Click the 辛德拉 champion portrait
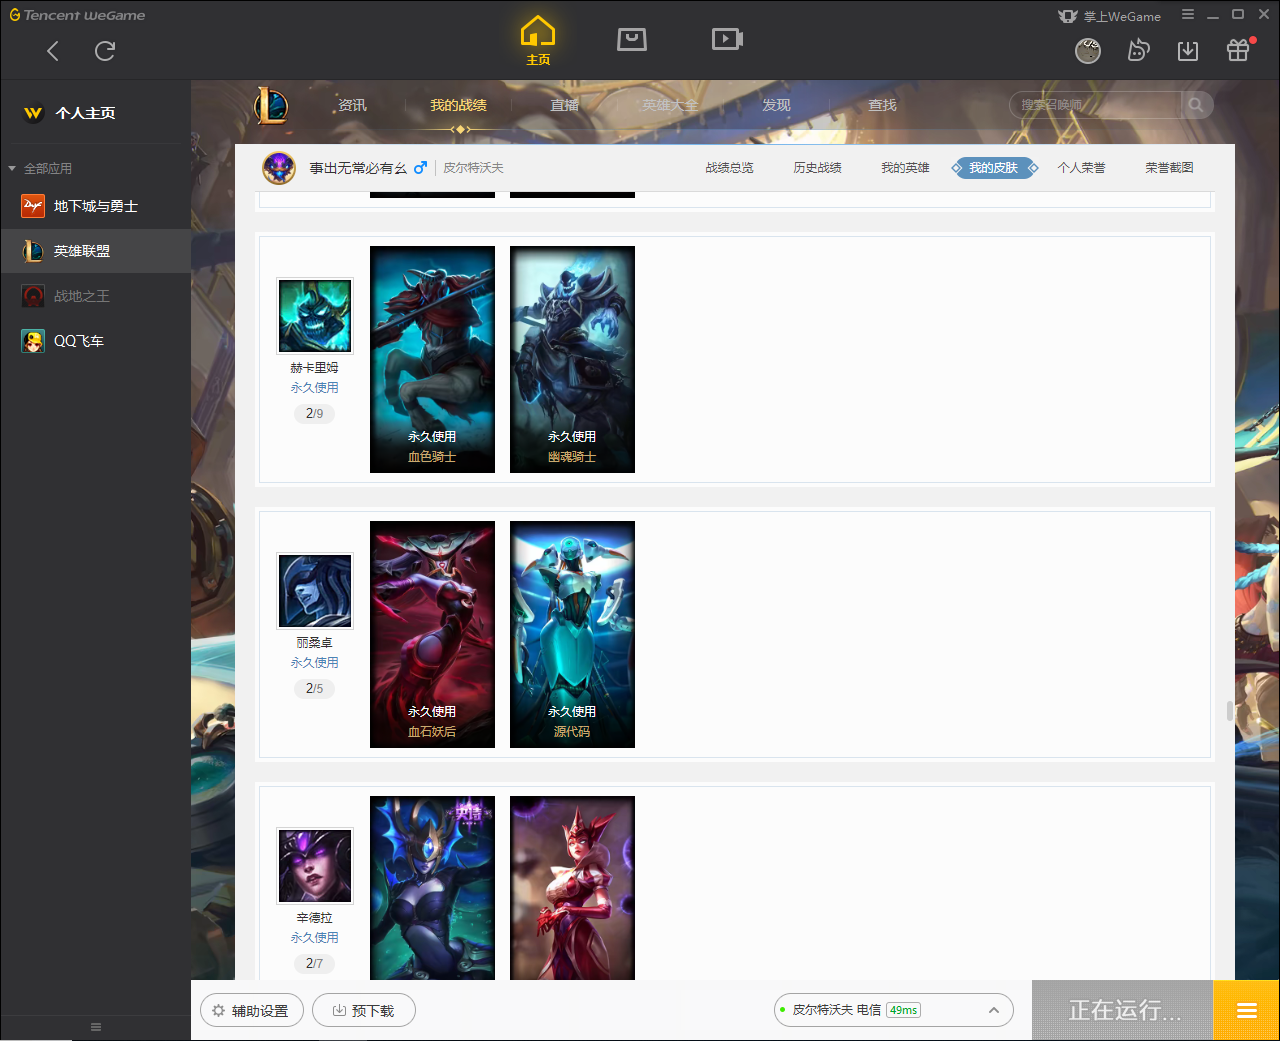 coord(315,866)
